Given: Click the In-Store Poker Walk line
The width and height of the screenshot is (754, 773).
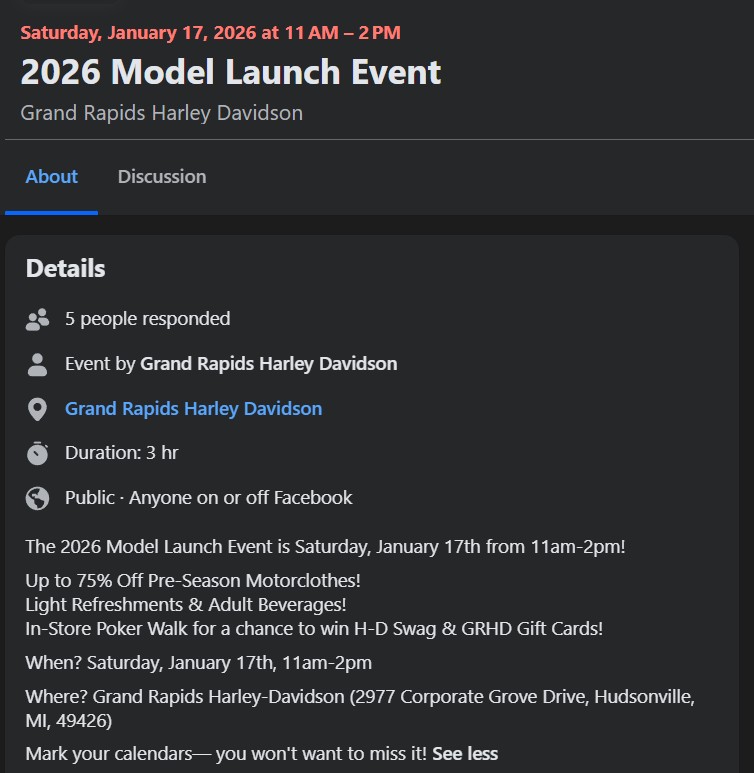Looking at the screenshot, I should tap(314, 629).
